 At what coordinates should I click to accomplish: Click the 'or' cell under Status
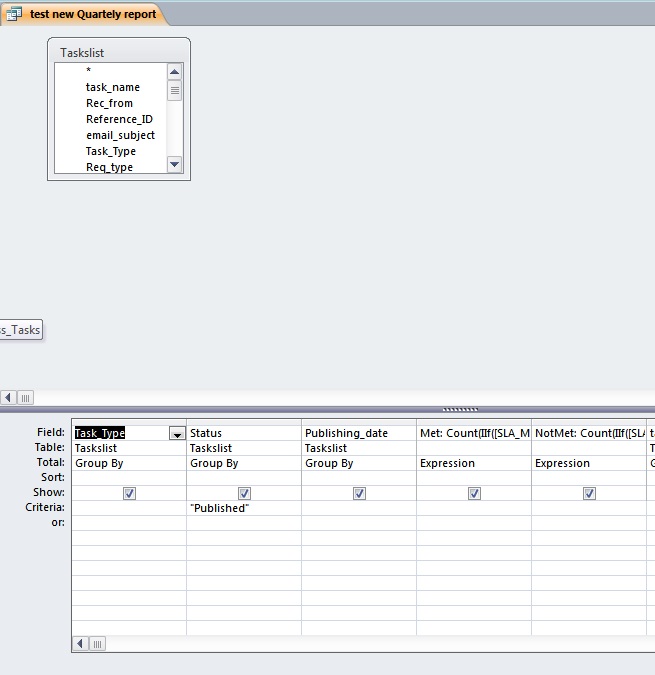pos(244,523)
